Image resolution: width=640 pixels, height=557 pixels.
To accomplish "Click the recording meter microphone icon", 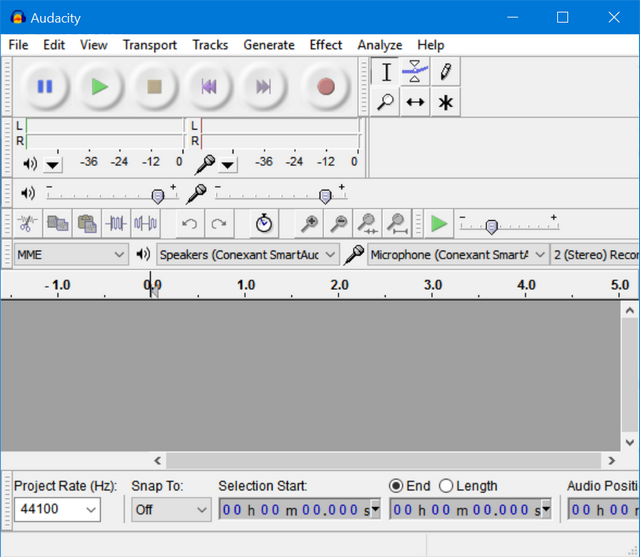I will (205, 164).
